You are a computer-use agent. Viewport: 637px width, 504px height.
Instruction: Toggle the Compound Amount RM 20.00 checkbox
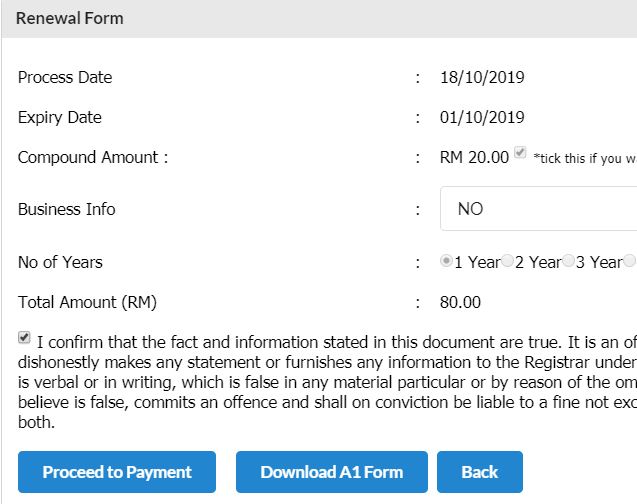(520, 154)
